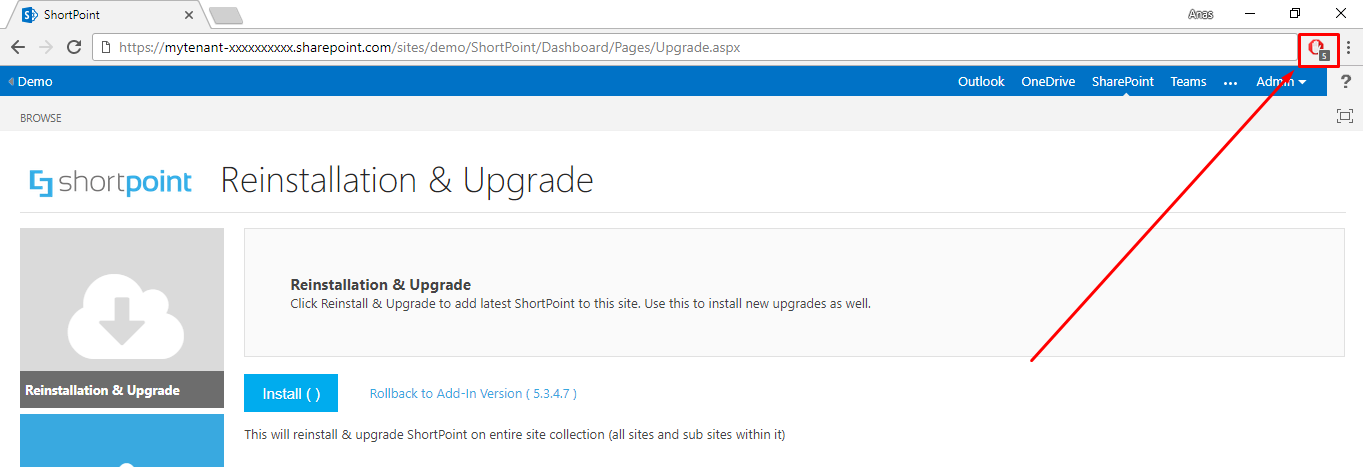Open Teams from the top bar
The width and height of the screenshot is (1363, 467).
pyautogui.click(x=1188, y=82)
